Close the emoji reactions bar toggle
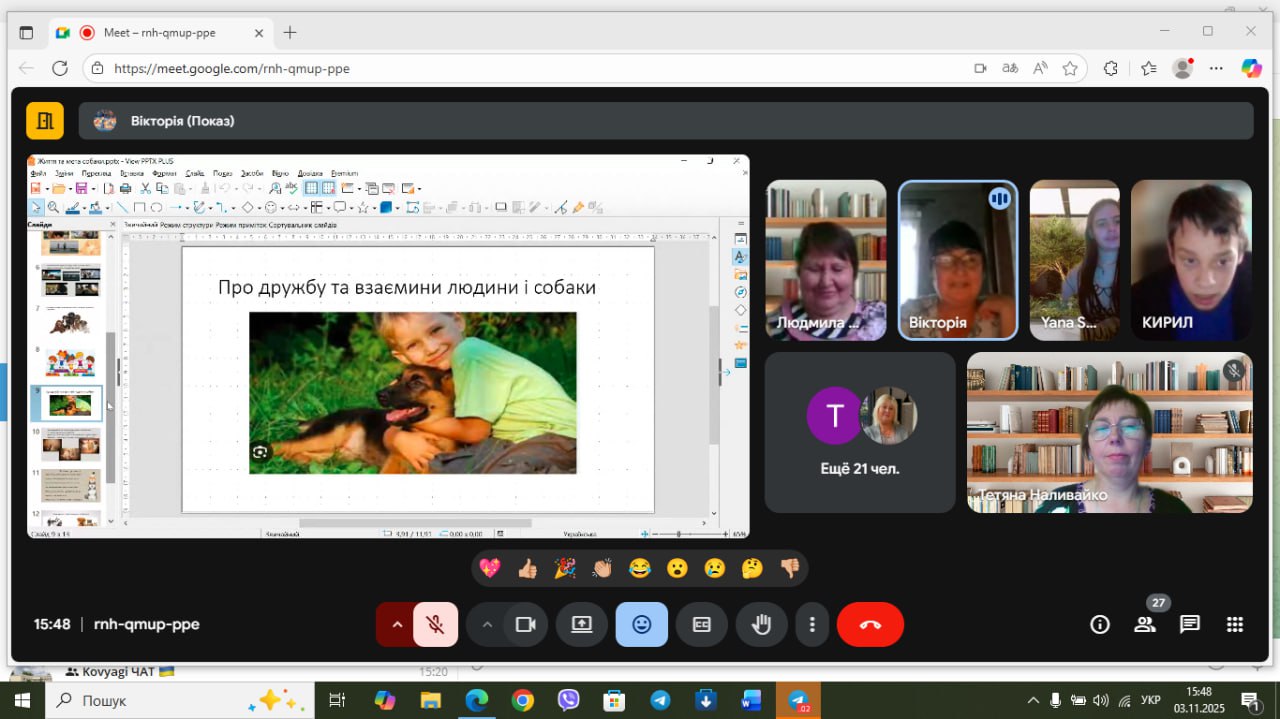 pos(641,625)
